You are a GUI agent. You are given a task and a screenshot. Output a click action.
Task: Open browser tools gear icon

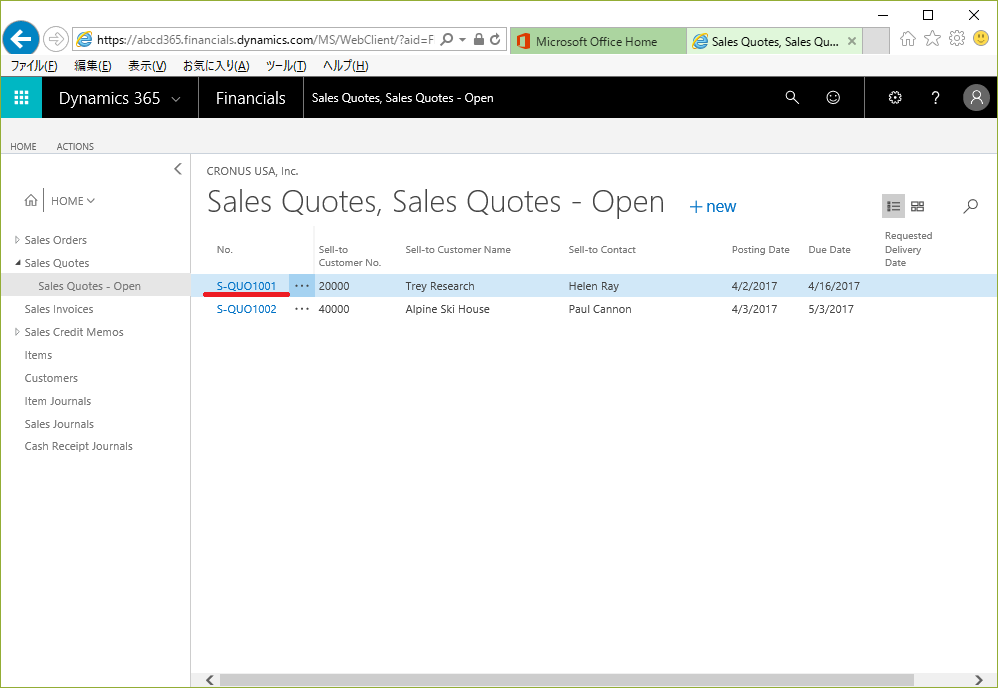pos(957,39)
